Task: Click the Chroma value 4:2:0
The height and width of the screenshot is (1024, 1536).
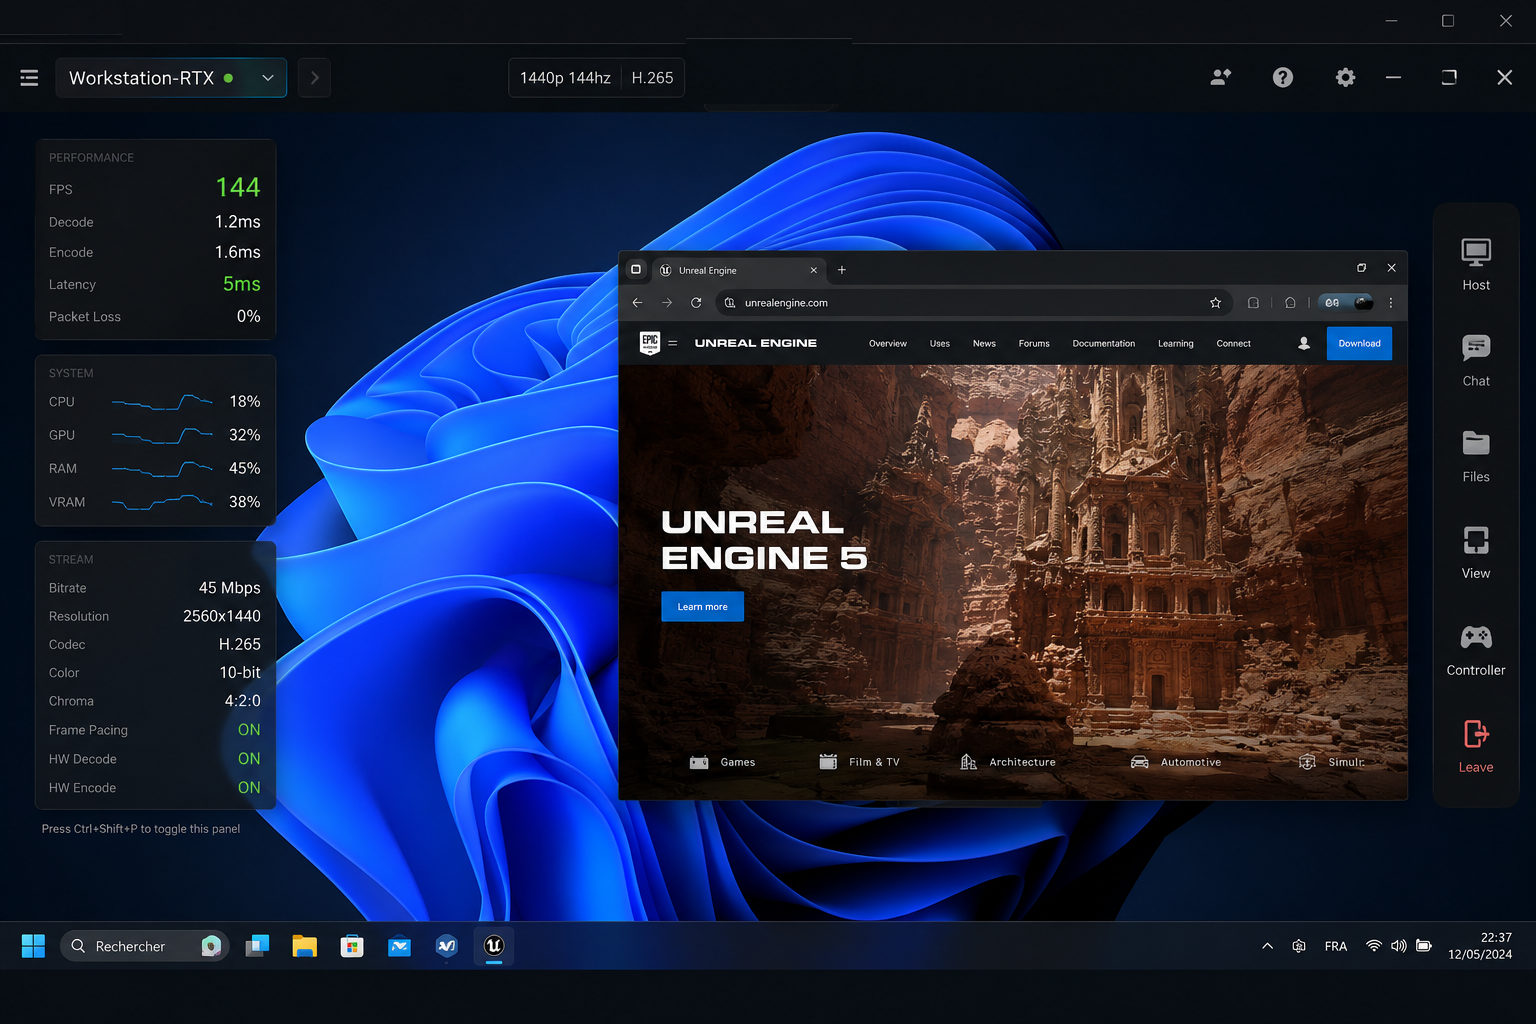Action: click(243, 701)
